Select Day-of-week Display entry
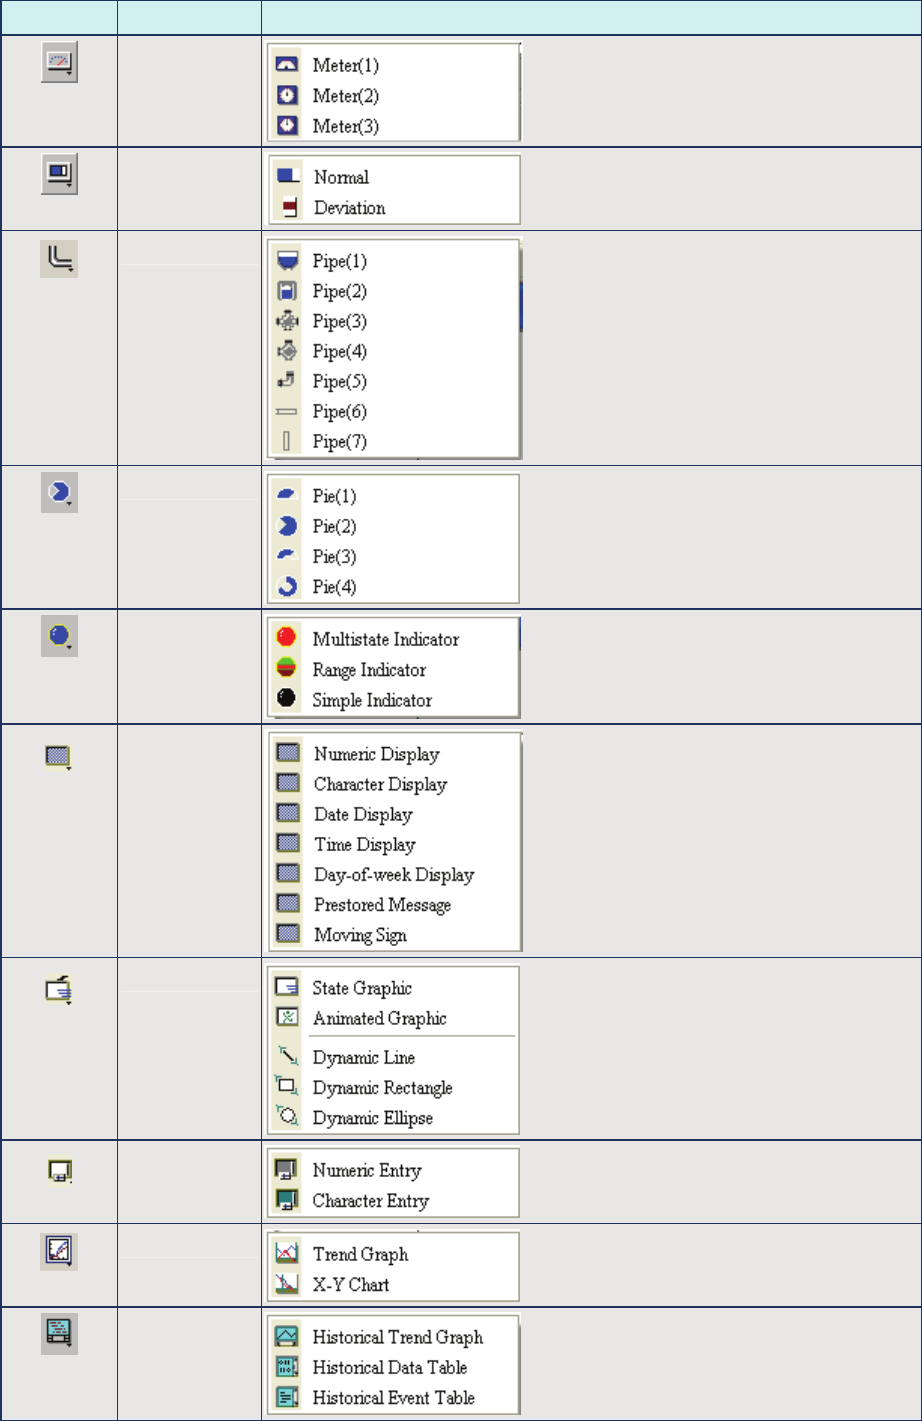Screen dimensions: 922x1421 393,875
